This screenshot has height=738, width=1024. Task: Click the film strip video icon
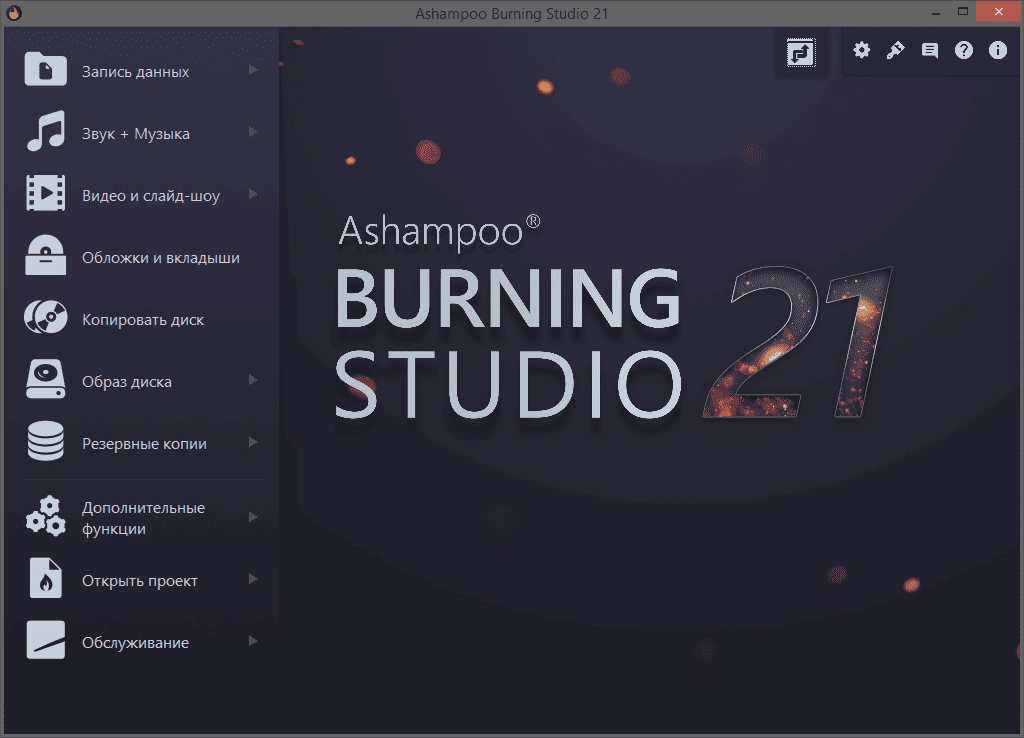pos(46,193)
